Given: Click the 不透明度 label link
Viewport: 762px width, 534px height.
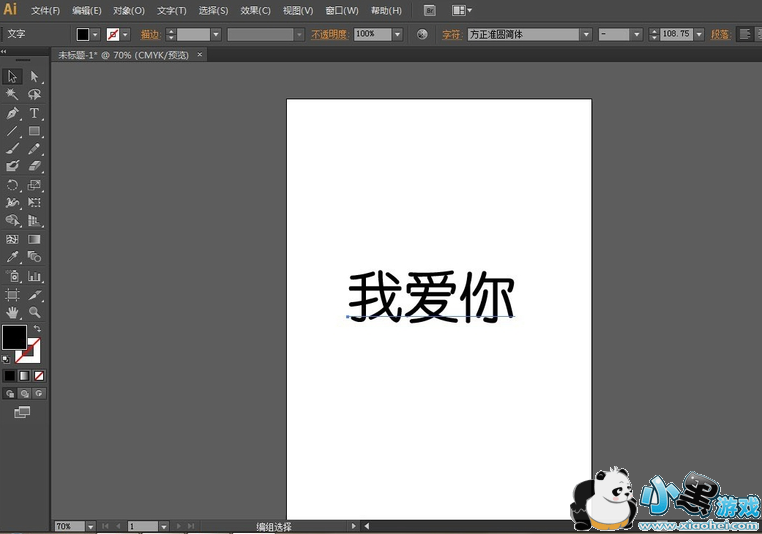Looking at the screenshot, I should coord(330,34).
